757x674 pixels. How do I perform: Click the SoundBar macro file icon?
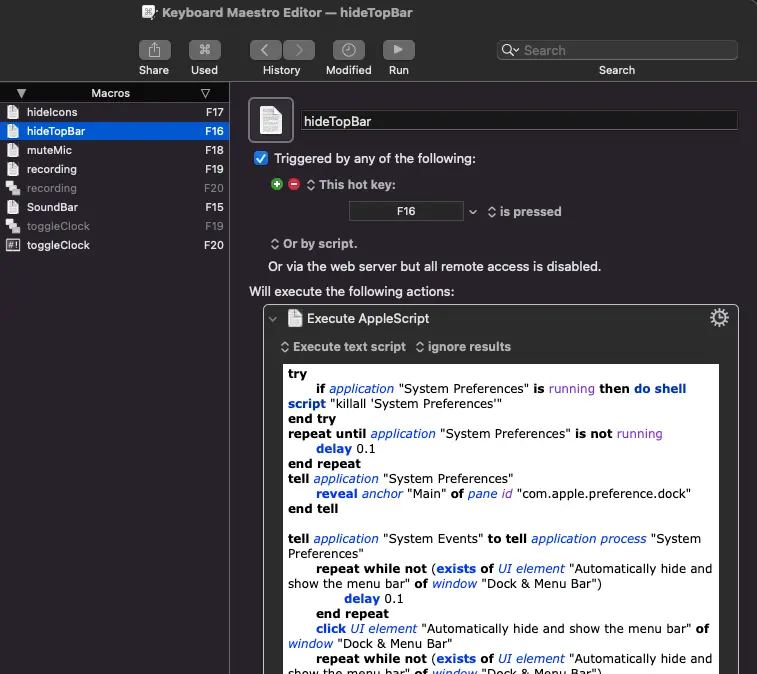tap(13, 207)
